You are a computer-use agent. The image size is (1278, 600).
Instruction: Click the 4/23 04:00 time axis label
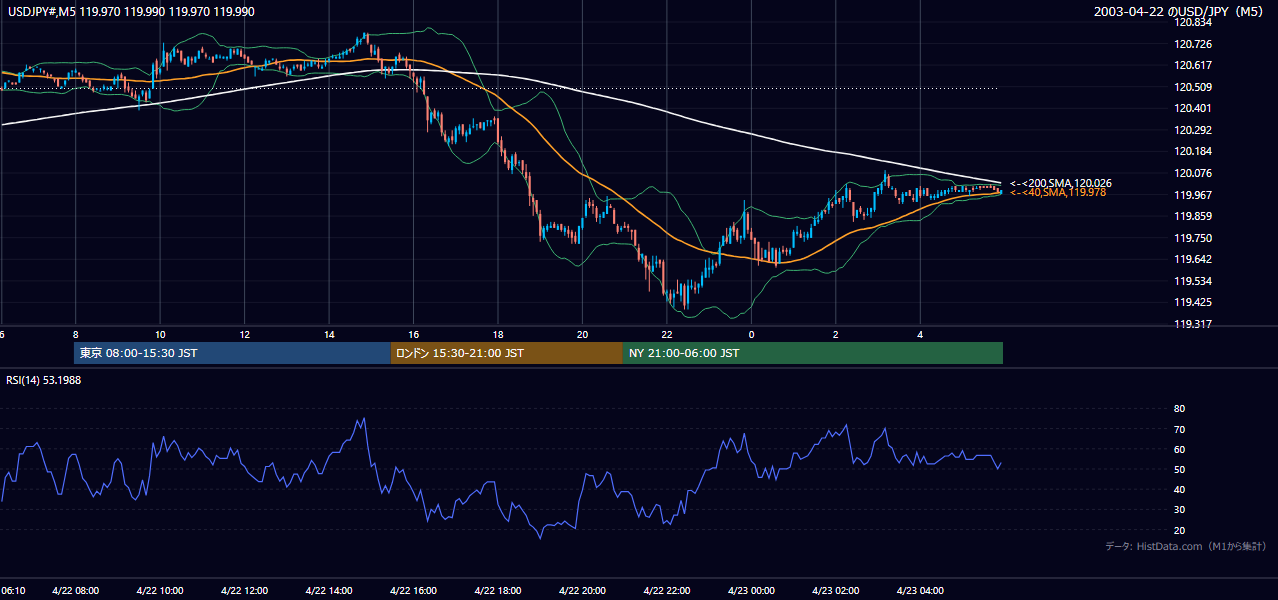tap(920, 591)
